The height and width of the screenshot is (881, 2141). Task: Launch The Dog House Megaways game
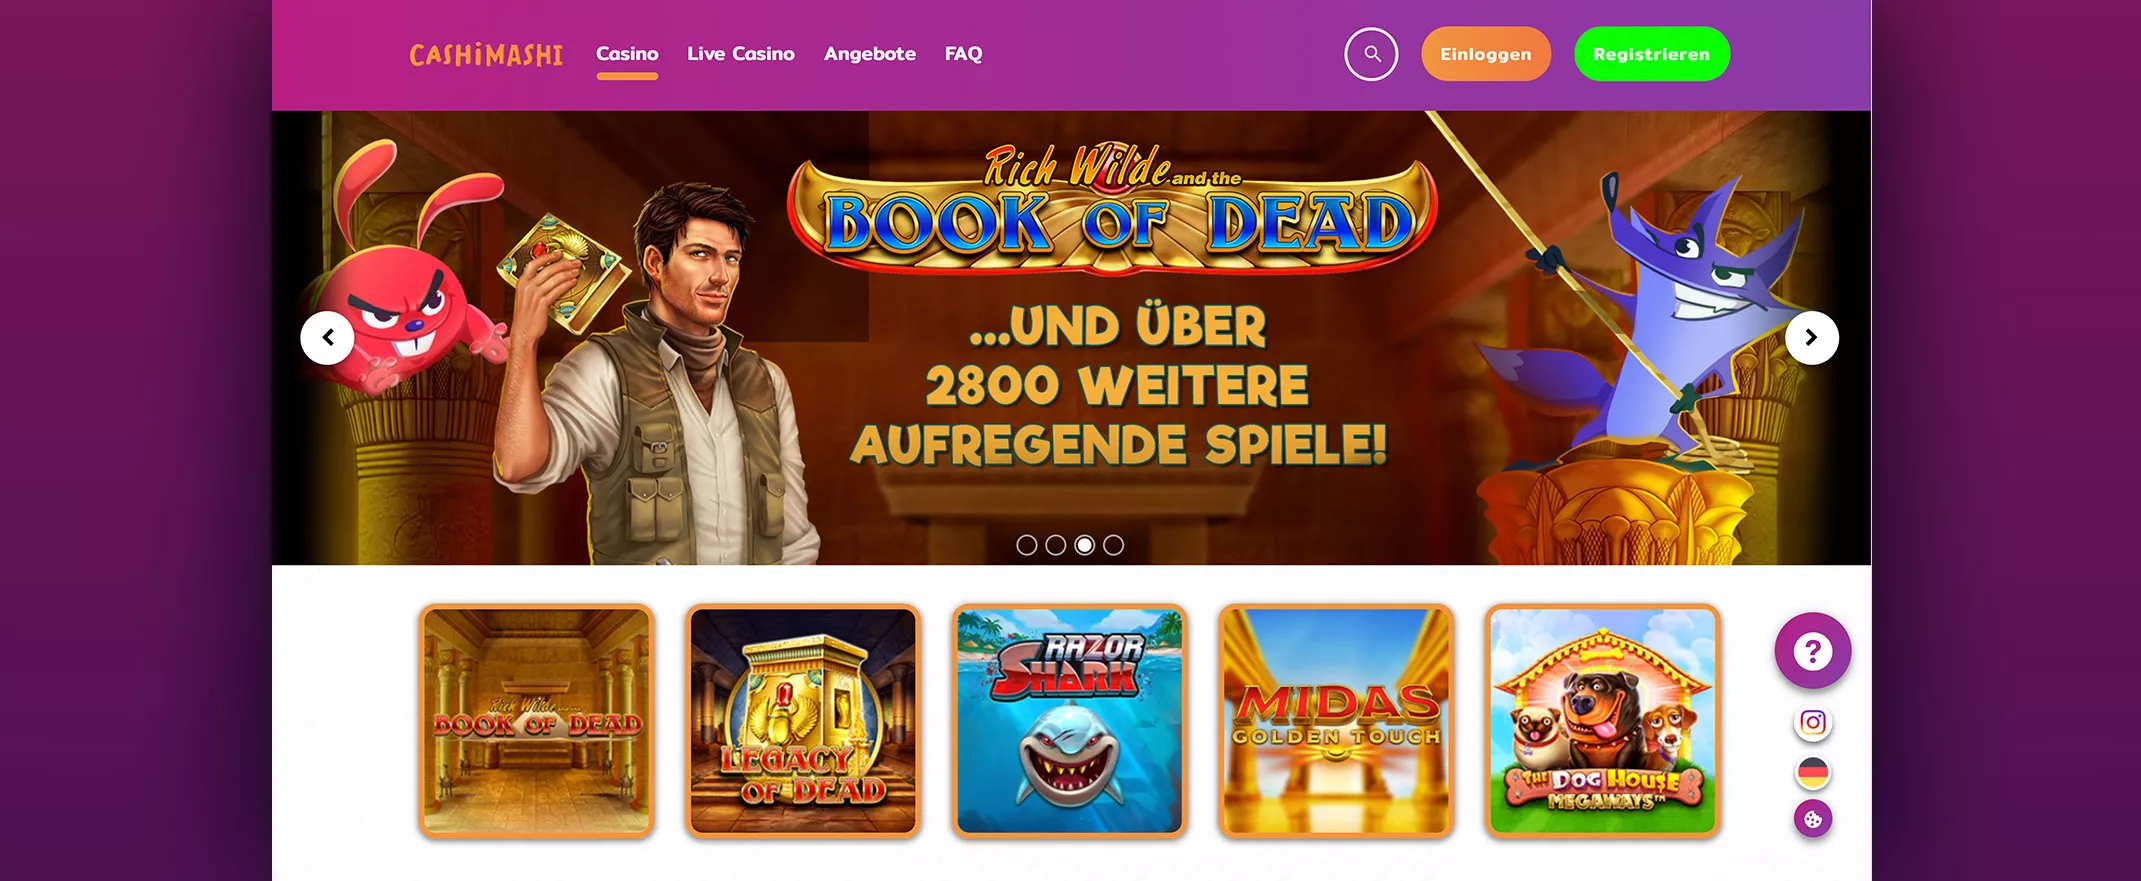point(1602,721)
